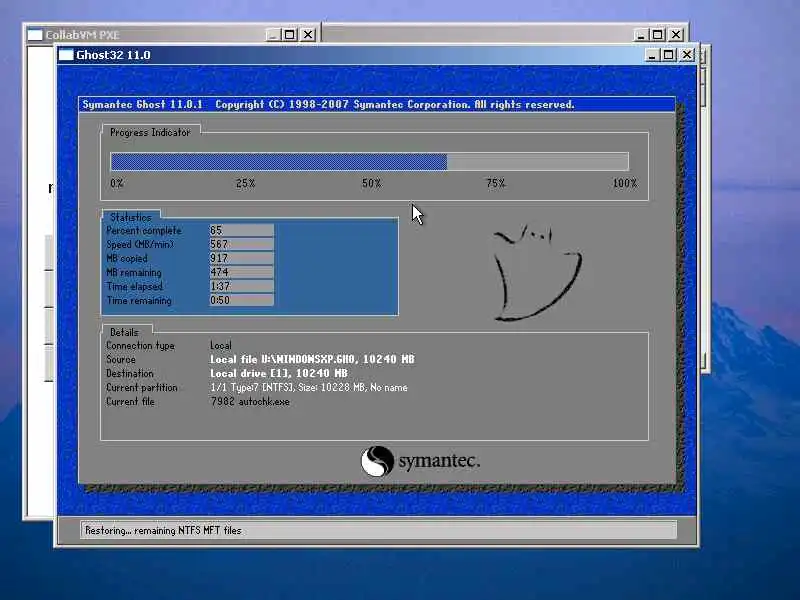Click the Restoring remaining NTFS MFT status
This screenshot has width=800, height=600.
[x=163, y=531]
